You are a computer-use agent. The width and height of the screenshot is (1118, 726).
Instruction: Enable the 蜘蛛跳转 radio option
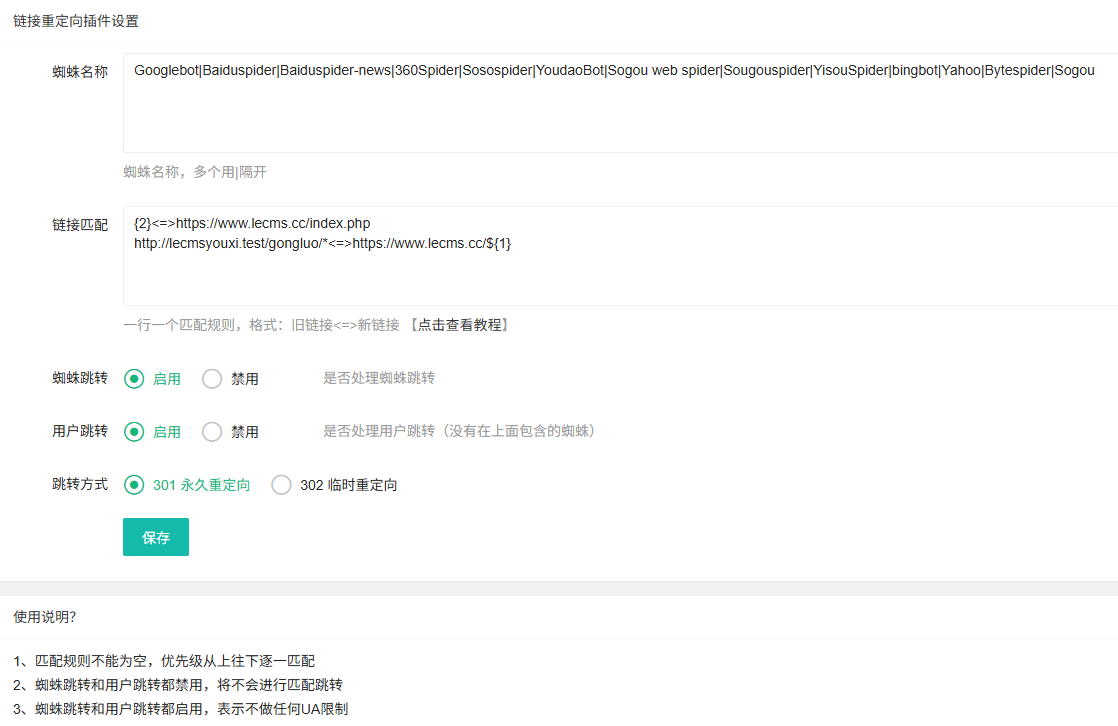coord(134,379)
